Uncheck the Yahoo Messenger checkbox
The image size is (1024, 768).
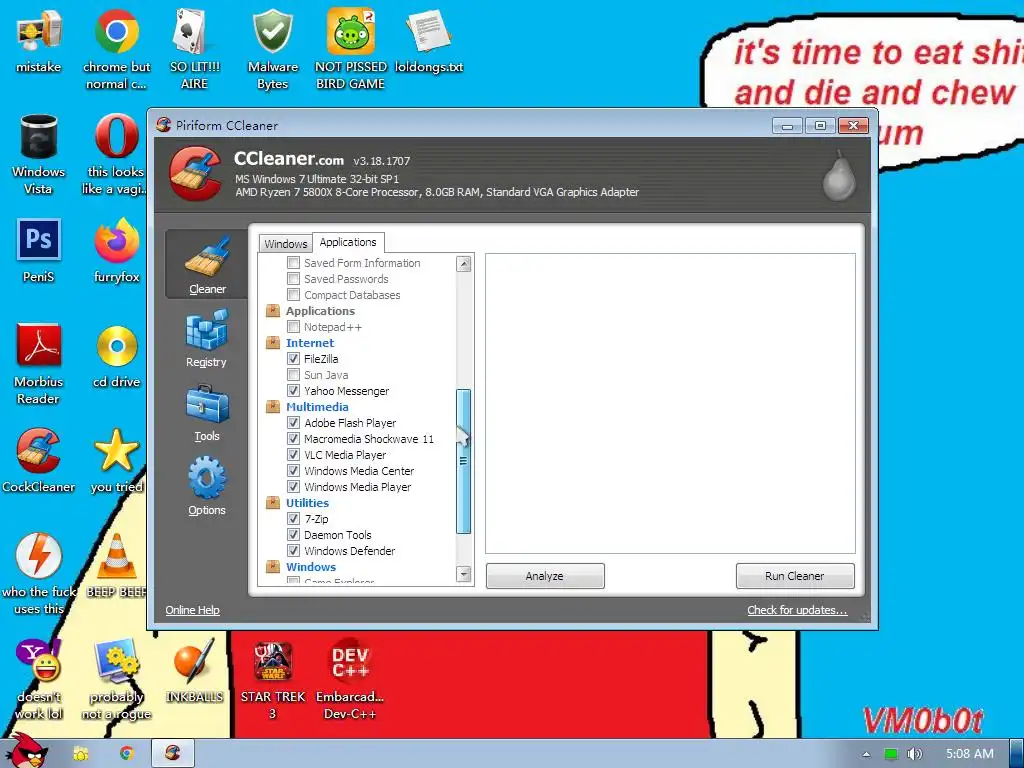pyautogui.click(x=294, y=391)
